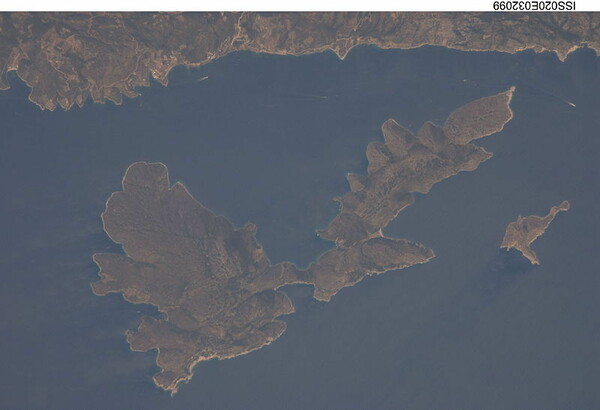Click the small boat wake near the mainland

pos(202,78)
